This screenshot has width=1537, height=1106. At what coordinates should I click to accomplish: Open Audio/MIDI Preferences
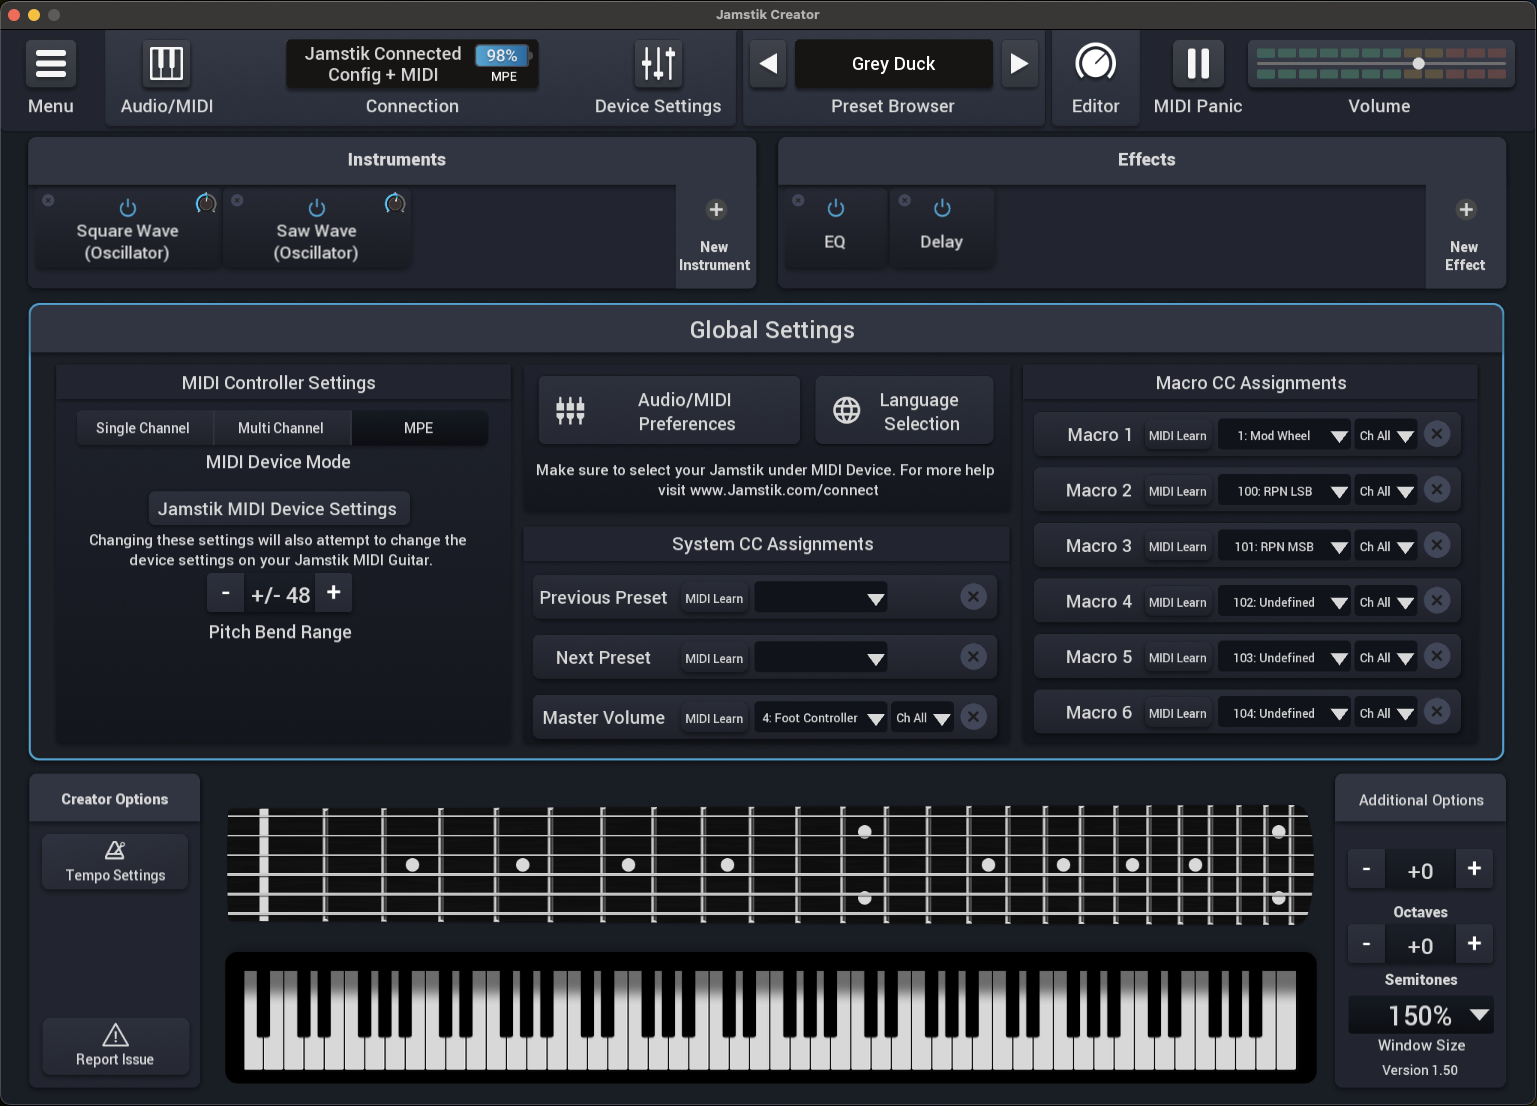pos(669,411)
